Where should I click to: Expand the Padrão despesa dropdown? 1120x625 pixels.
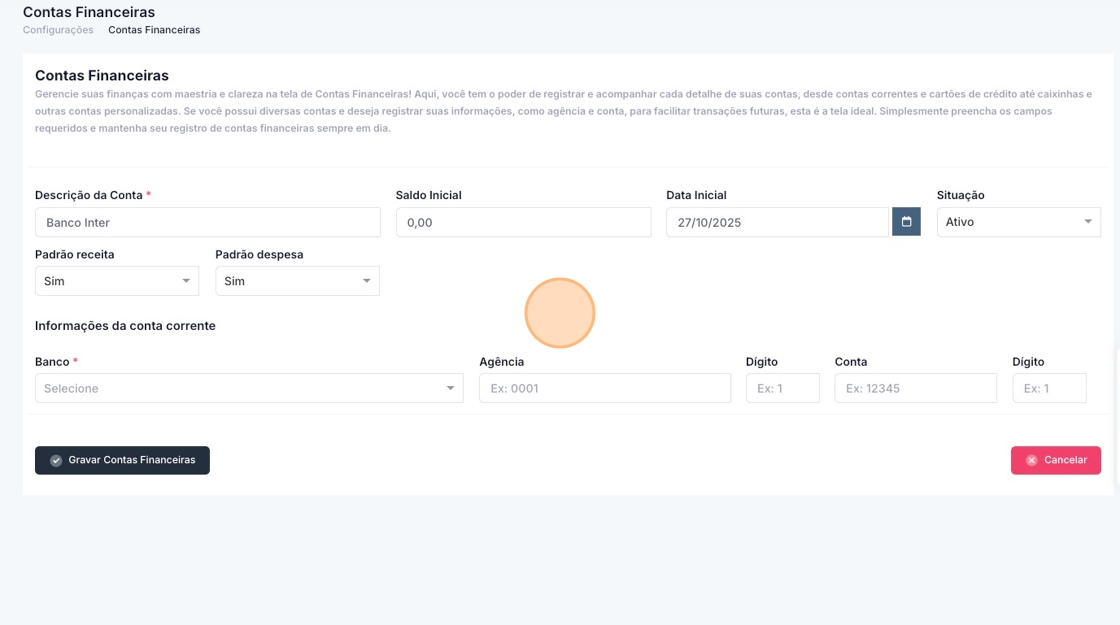(x=297, y=281)
